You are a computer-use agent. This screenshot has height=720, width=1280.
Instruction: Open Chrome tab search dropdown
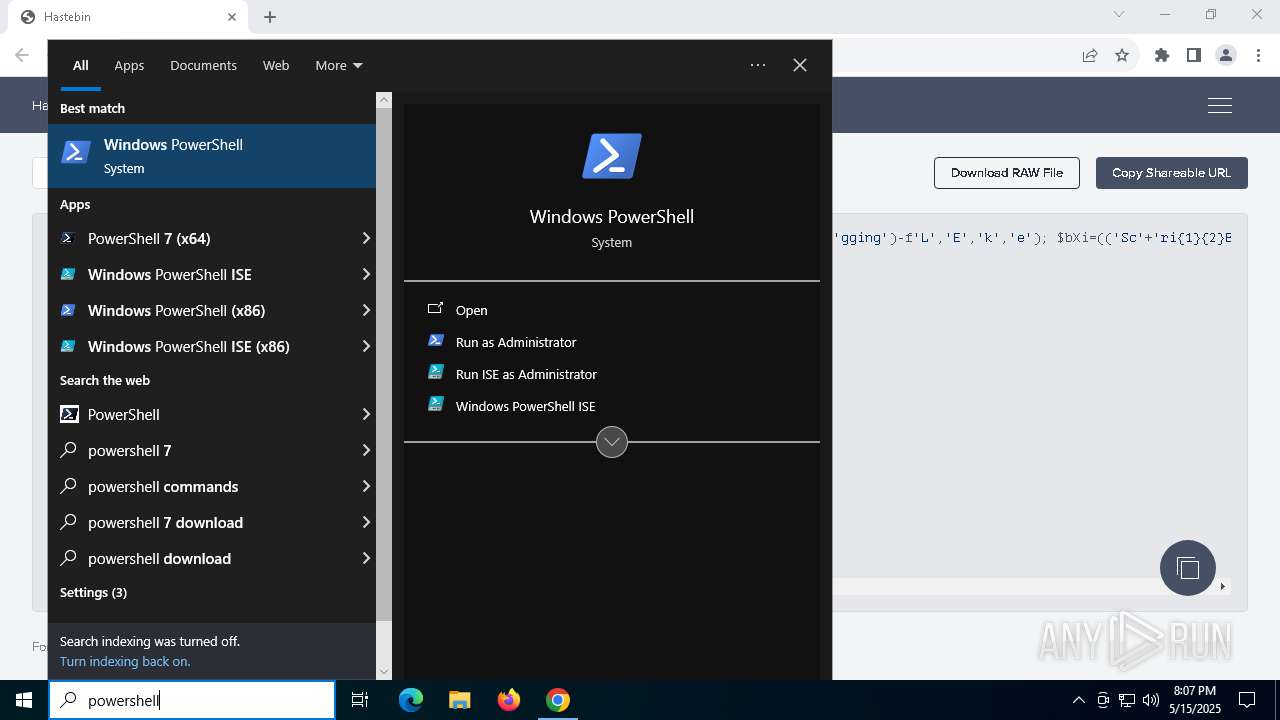tap(1119, 15)
